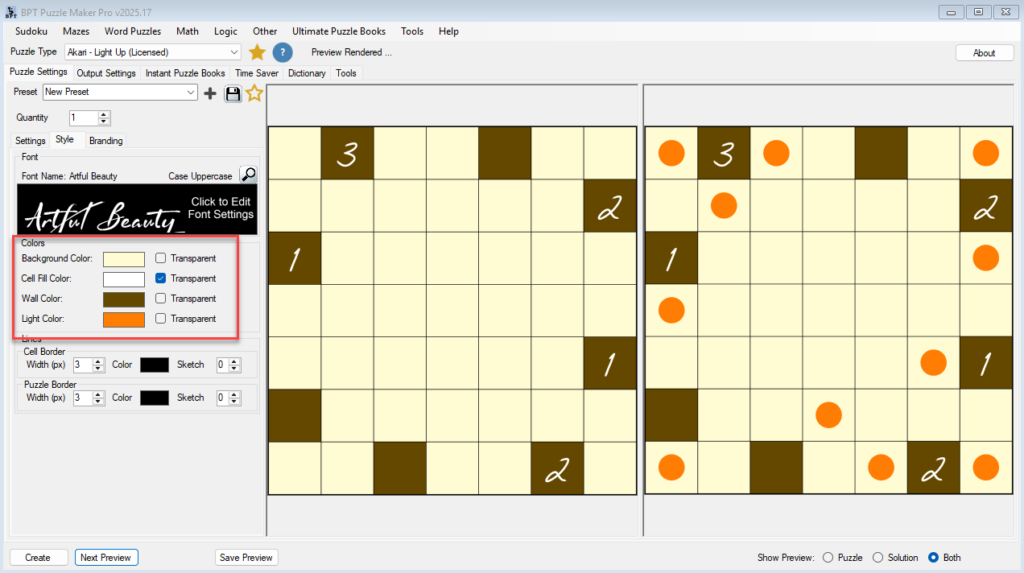The height and width of the screenshot is (573, 1024).
Task: Click the Create button
Action: (x=38, y=557)
